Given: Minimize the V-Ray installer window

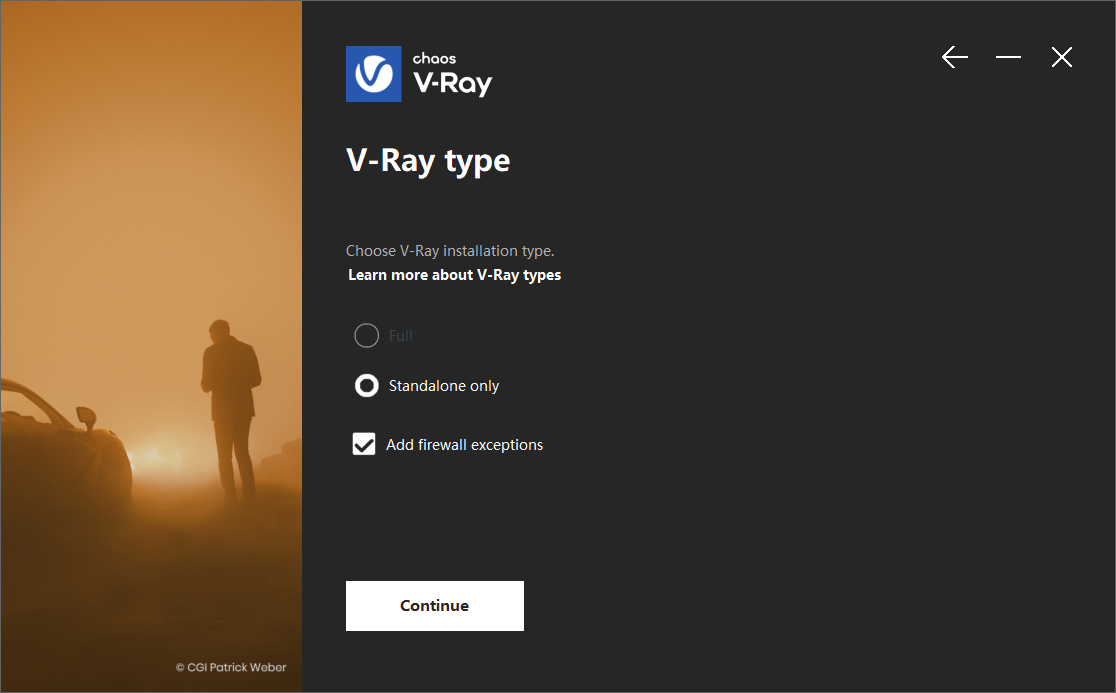Looking at the screenshot, I should pos(1008,57).
